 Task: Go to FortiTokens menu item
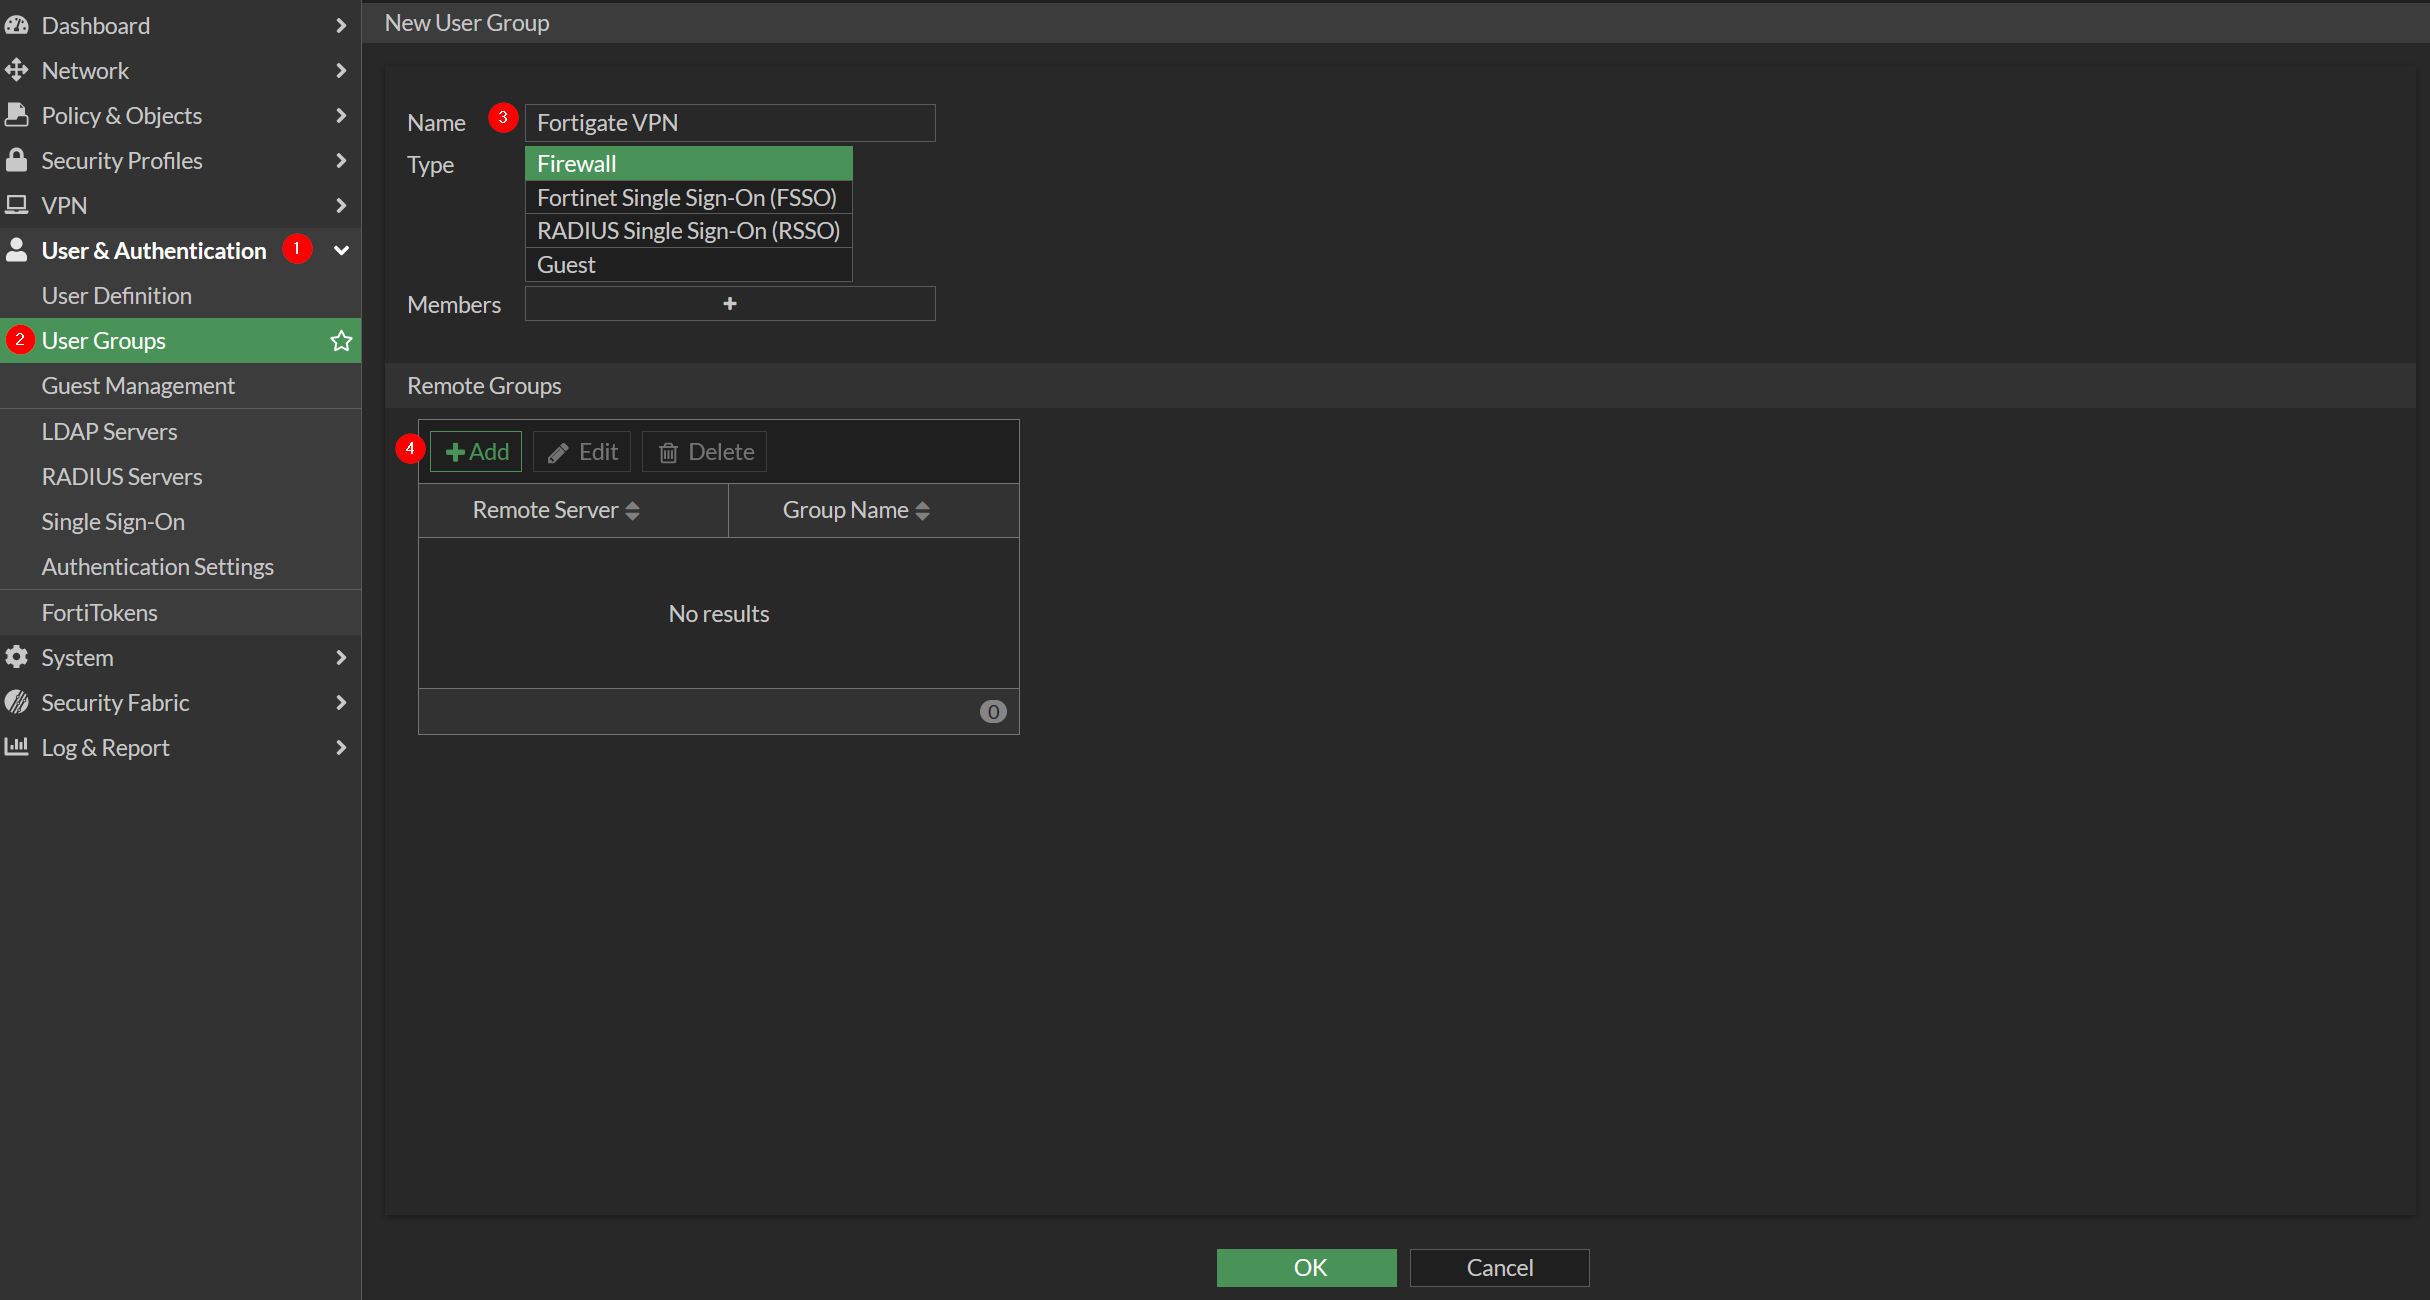(99, 612)
